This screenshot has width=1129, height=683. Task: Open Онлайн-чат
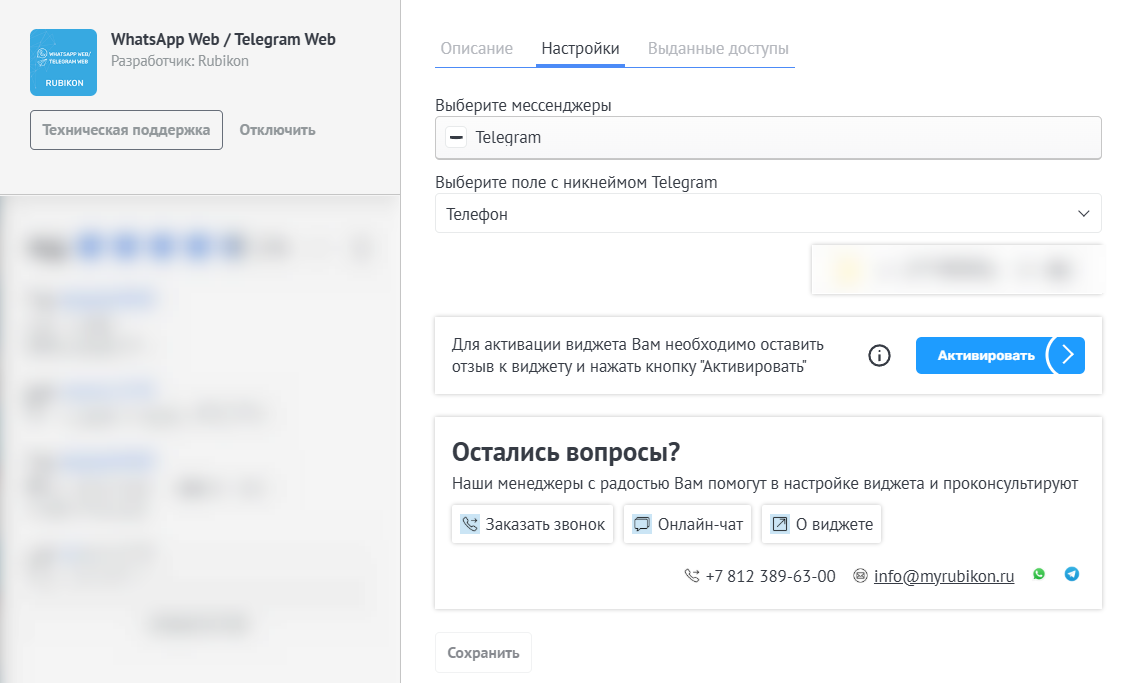(688, 524)
